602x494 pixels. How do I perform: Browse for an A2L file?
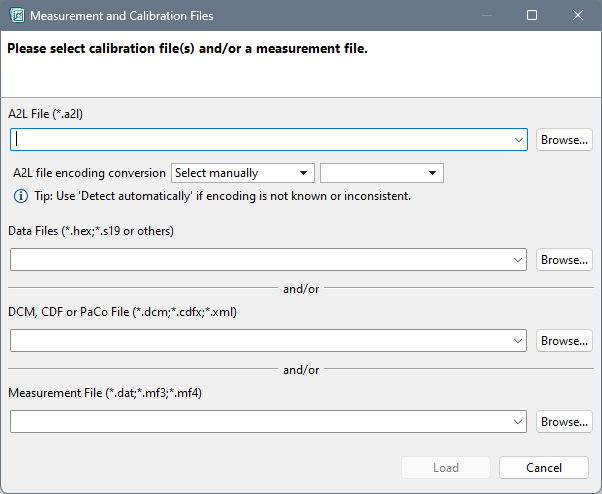pos(564,140)
